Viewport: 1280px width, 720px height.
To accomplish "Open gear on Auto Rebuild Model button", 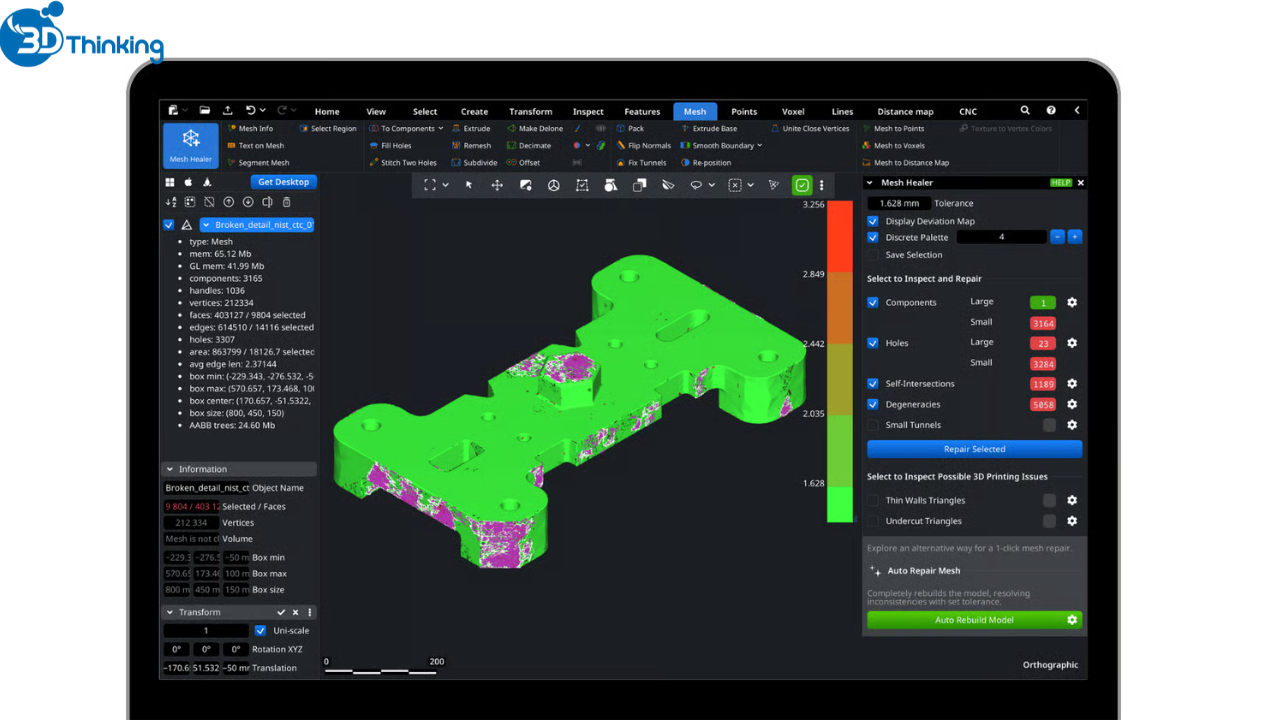I will 1072,620.
